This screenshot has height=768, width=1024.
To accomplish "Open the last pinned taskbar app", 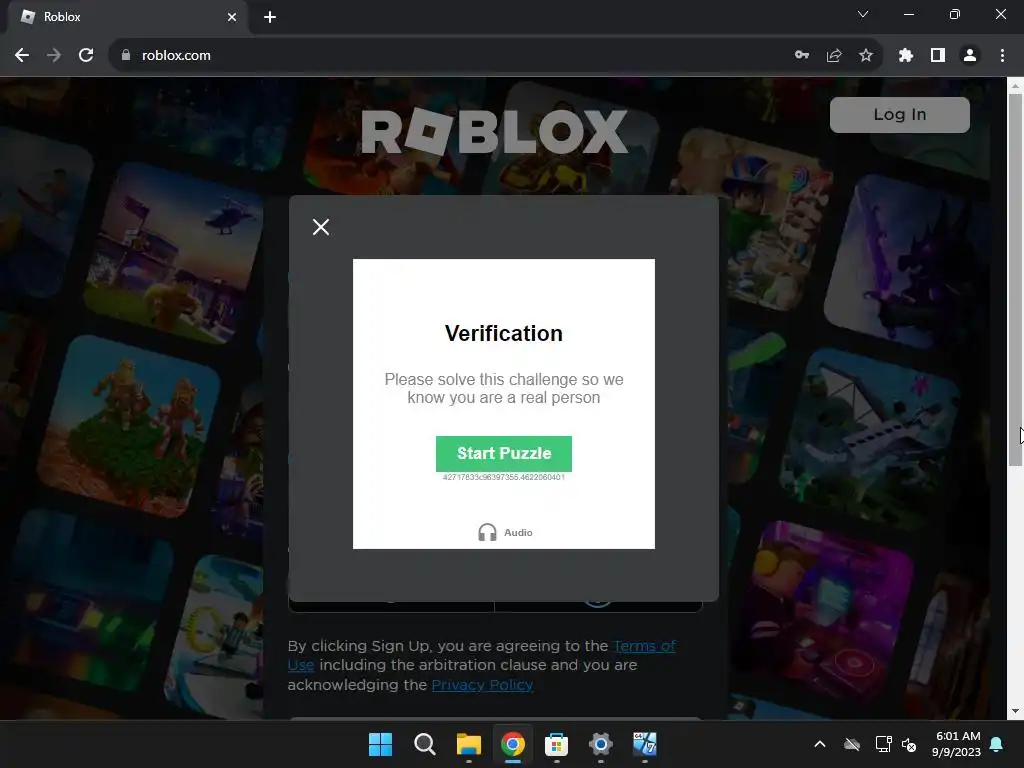I will [645, 744].
